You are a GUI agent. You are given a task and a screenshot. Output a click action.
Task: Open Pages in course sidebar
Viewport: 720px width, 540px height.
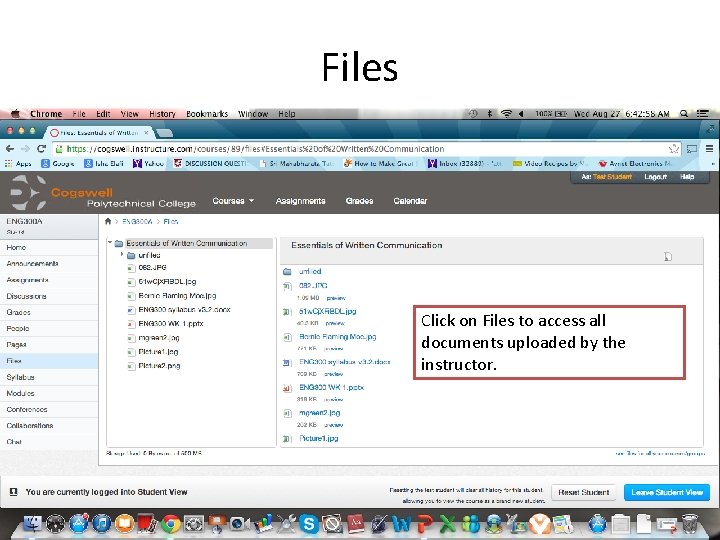click(x=49, y=344)
